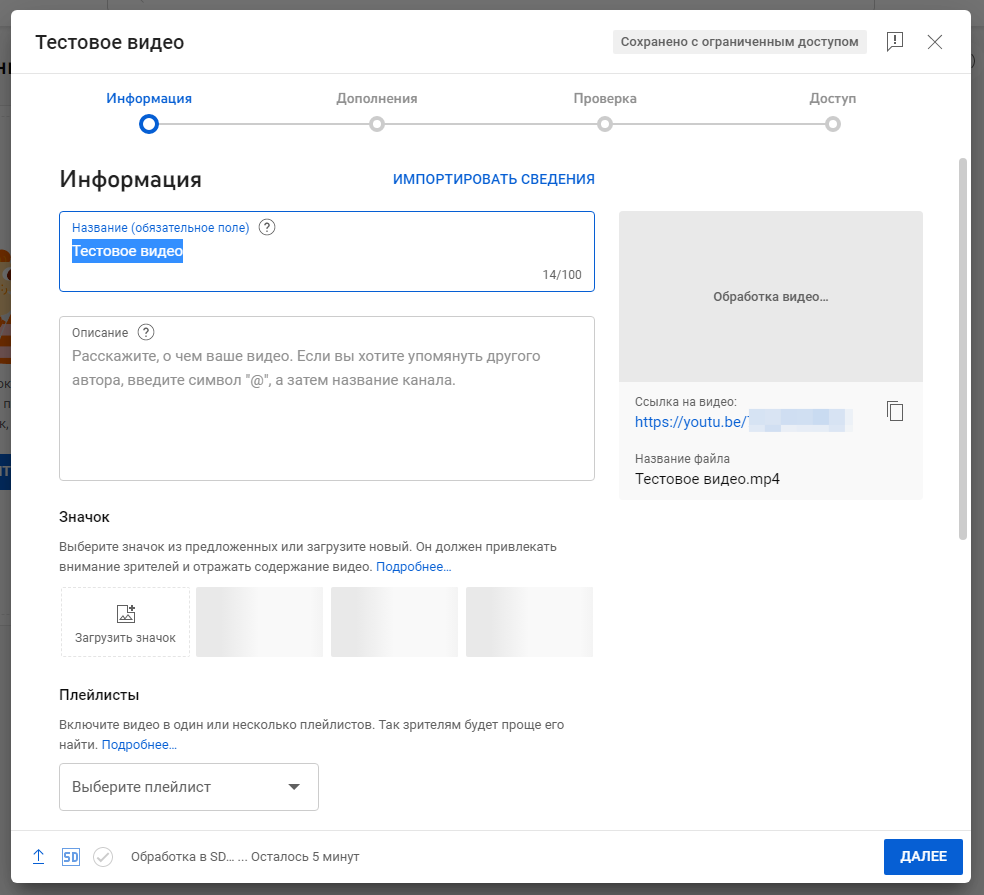
Task: Click the title field with Тестовое видео
Action: [x=327, y=252]
